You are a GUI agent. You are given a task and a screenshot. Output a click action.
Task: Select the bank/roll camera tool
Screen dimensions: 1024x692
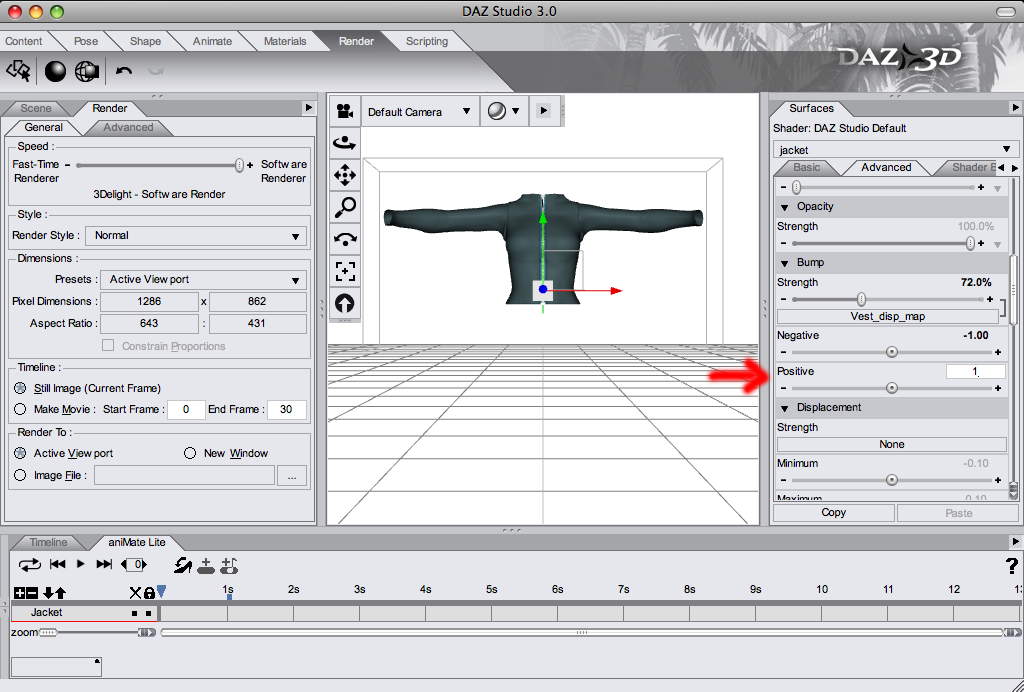(x=345, y=239)
